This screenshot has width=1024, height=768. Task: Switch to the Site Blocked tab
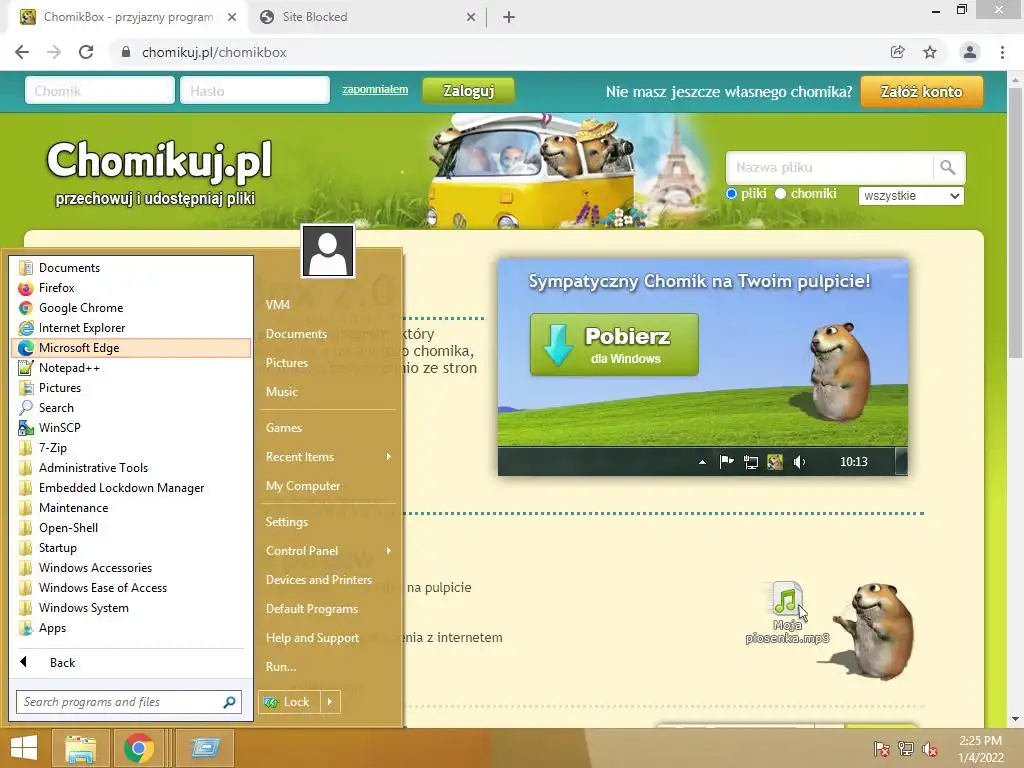366,17
